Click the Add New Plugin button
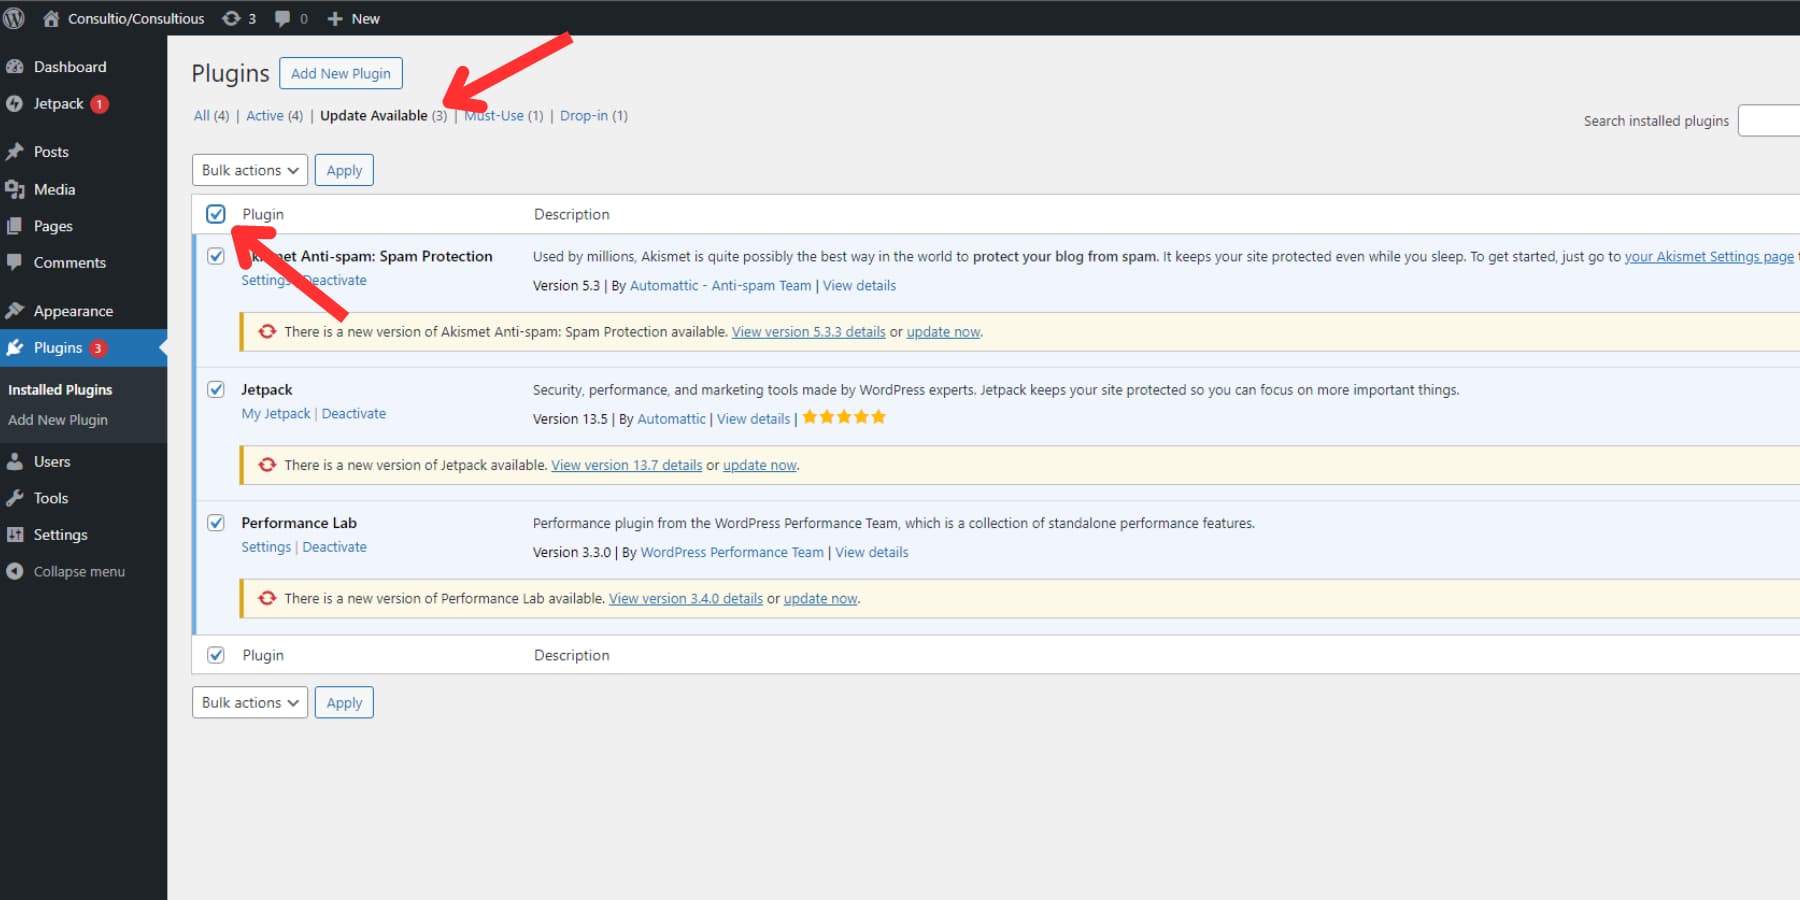 [341, 73]
